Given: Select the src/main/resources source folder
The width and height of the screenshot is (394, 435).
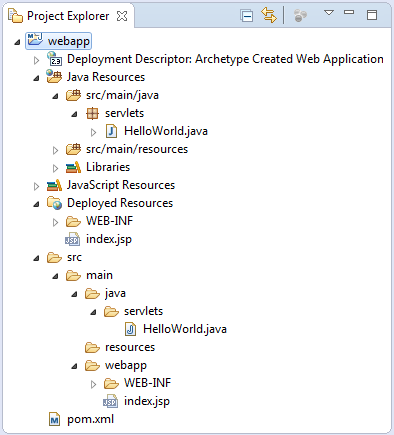Looking at the screenshot, I should (137, 149).
